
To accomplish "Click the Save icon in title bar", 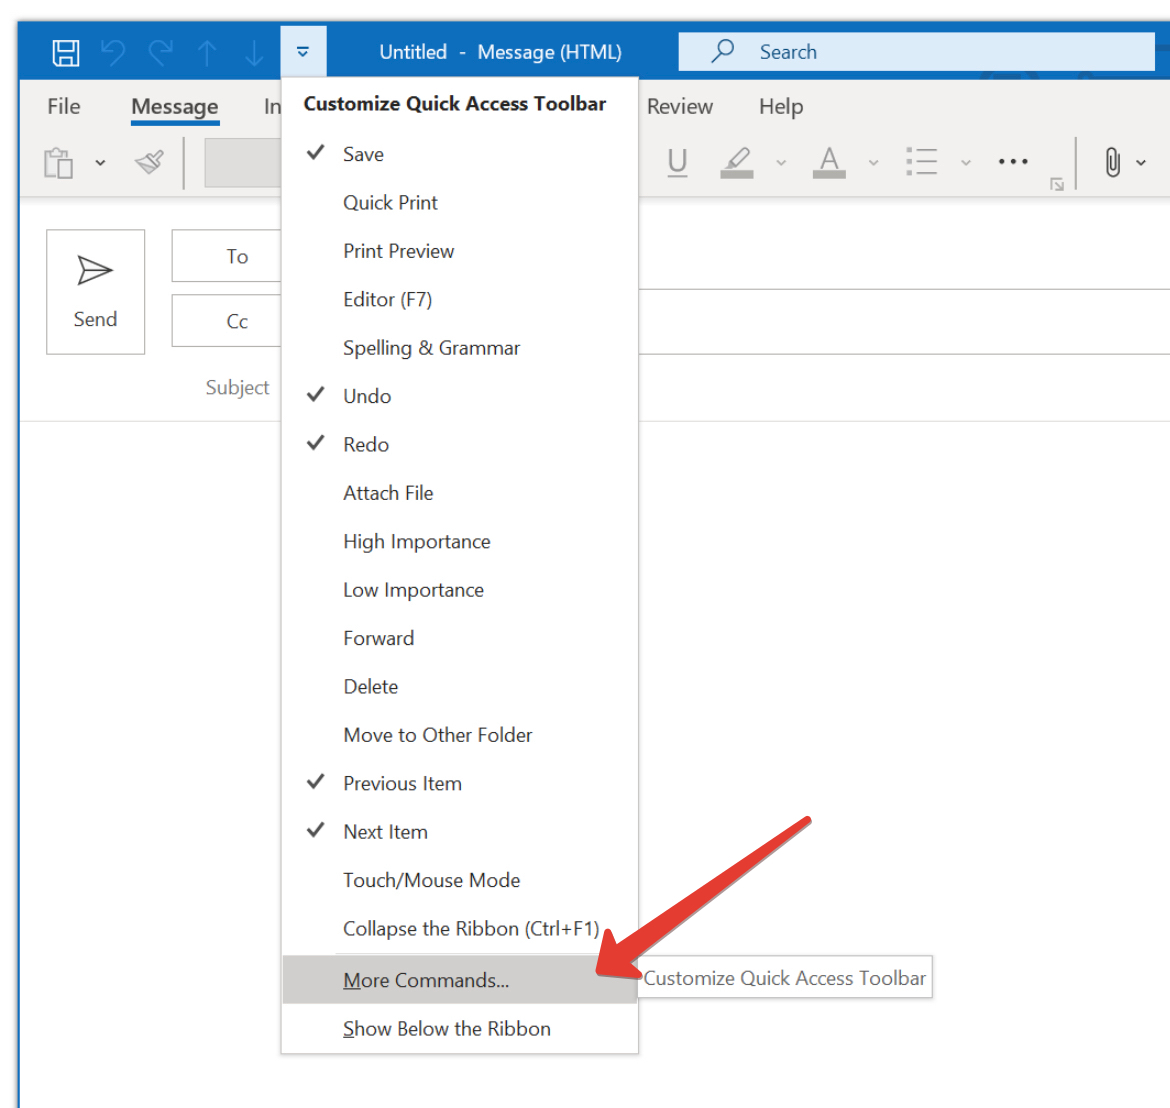I will pos(66,52).
